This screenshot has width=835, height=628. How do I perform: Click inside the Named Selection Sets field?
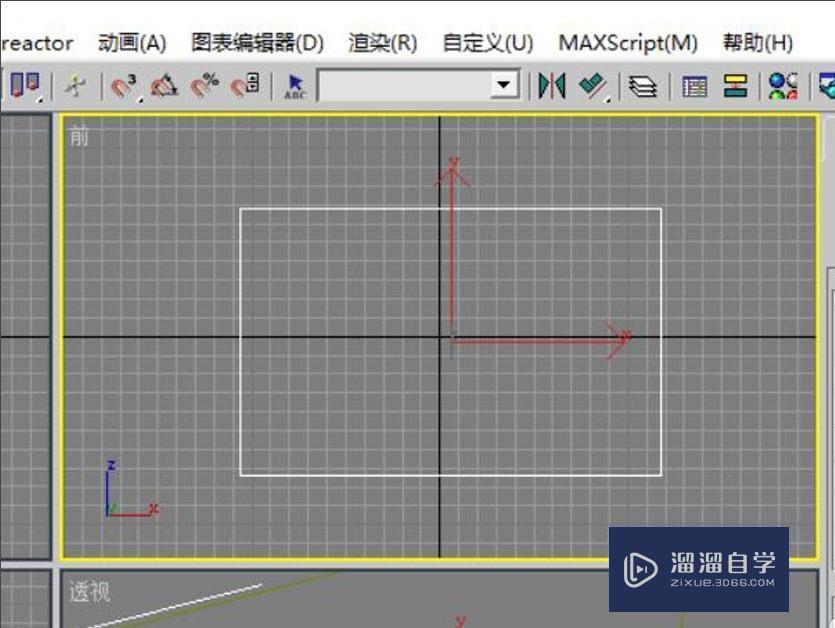(410, 85)
